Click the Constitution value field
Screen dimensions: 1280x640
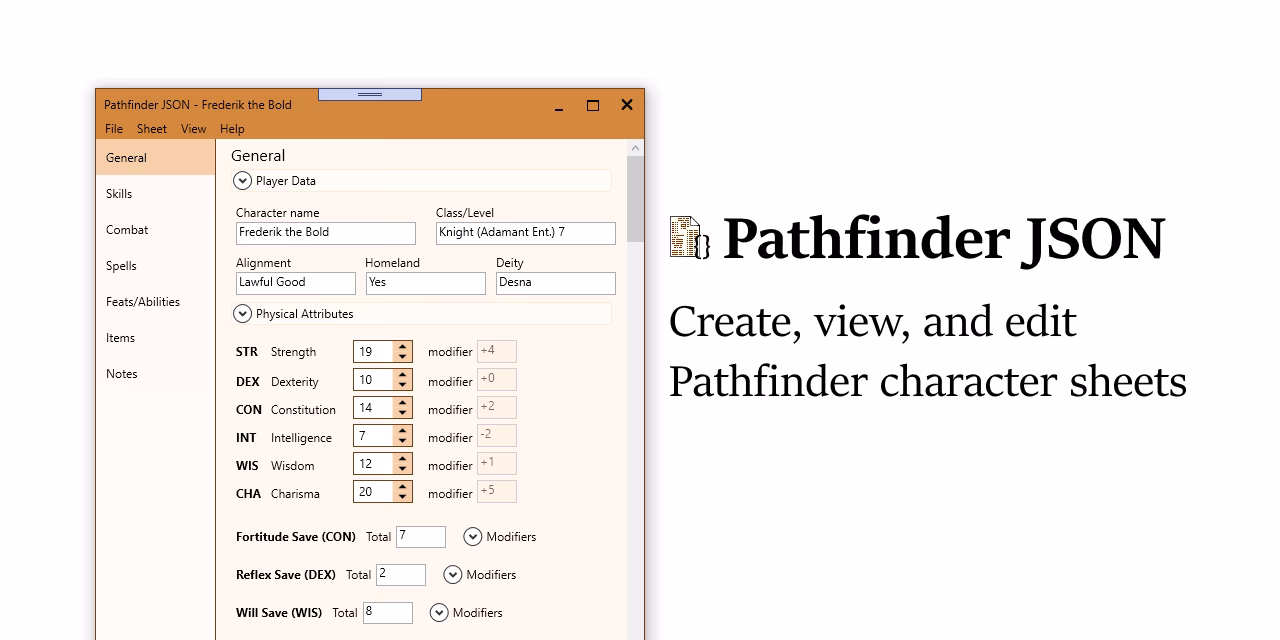point(373,408)
